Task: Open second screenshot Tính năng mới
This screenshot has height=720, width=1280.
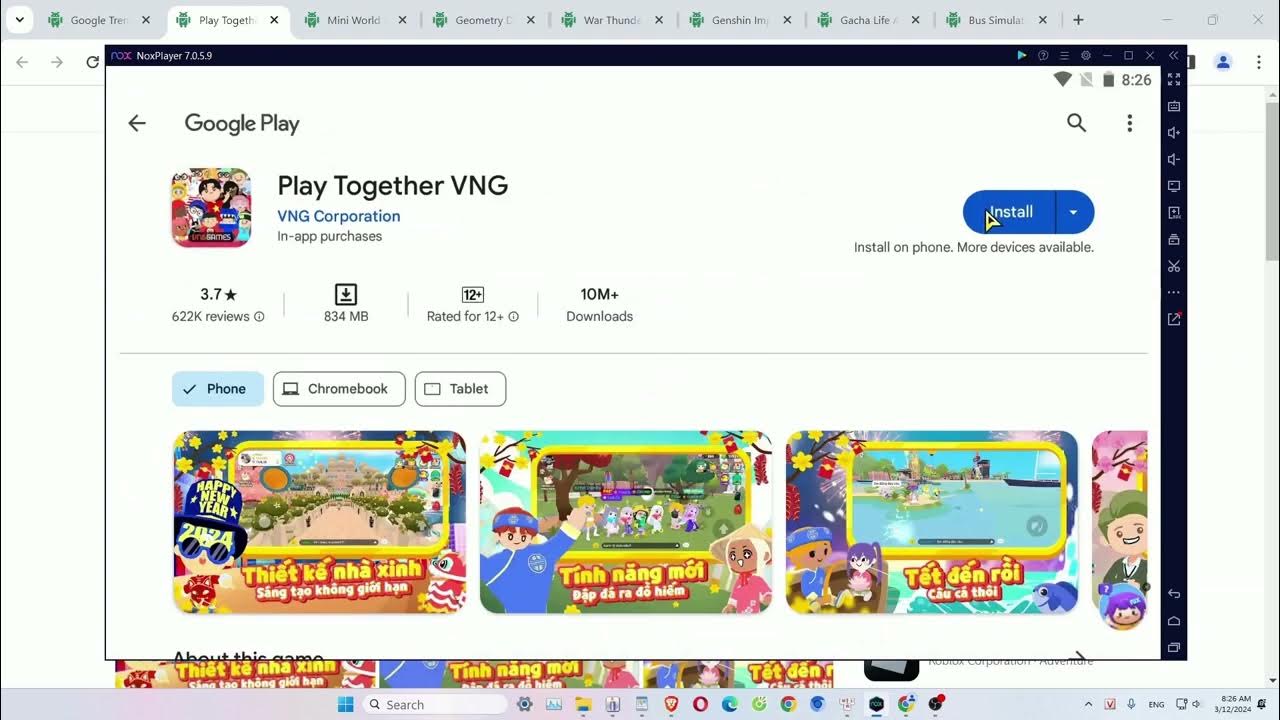Action: [626, 522]
